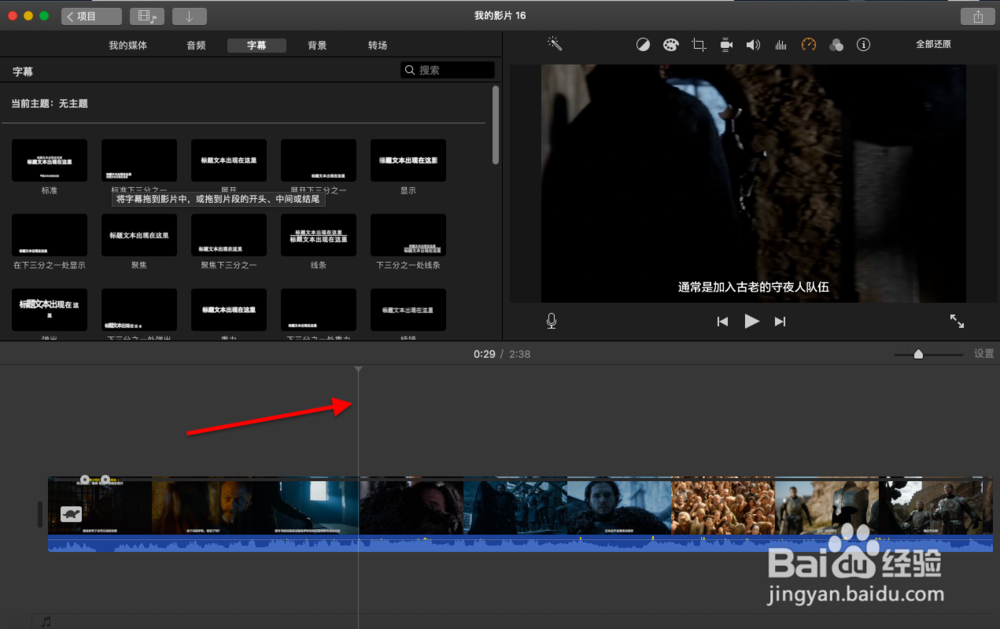Click the titles browser vertical scrollbar
The height and width of the screenshot is (629, 1000).
(496, 125)
